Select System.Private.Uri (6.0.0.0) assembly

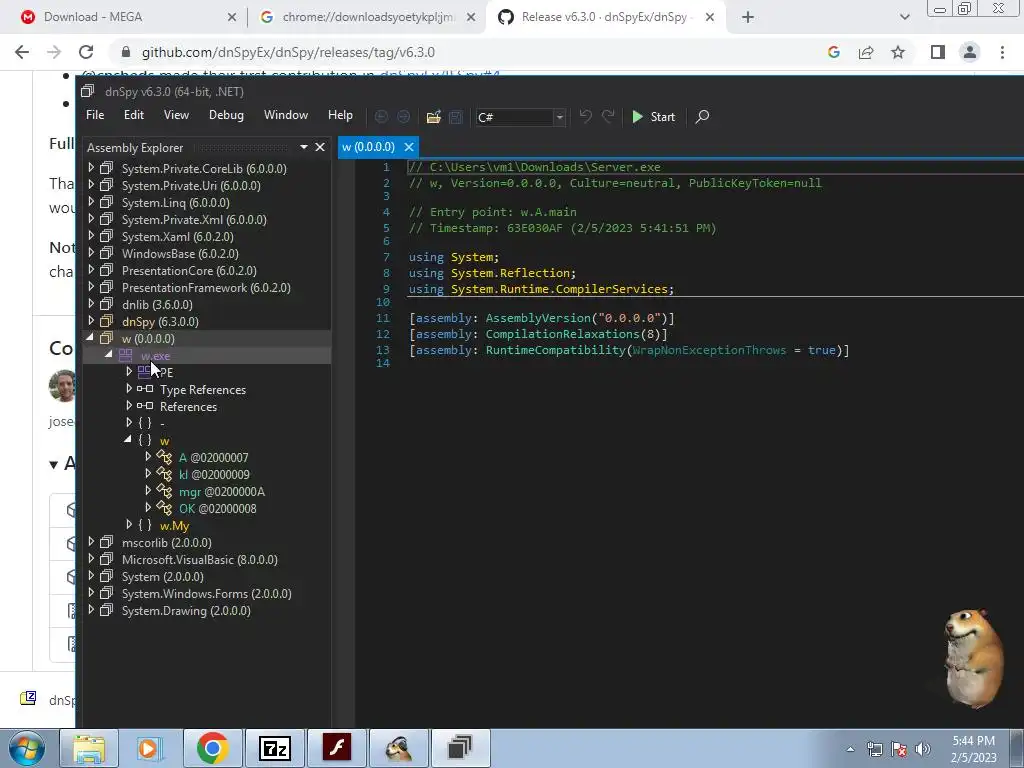(x=191, y=185)
